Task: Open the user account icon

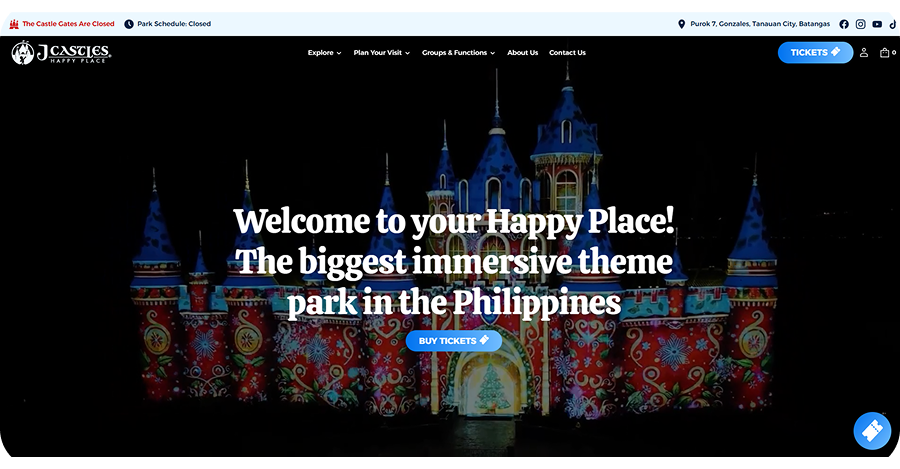Action: (864, 52)
